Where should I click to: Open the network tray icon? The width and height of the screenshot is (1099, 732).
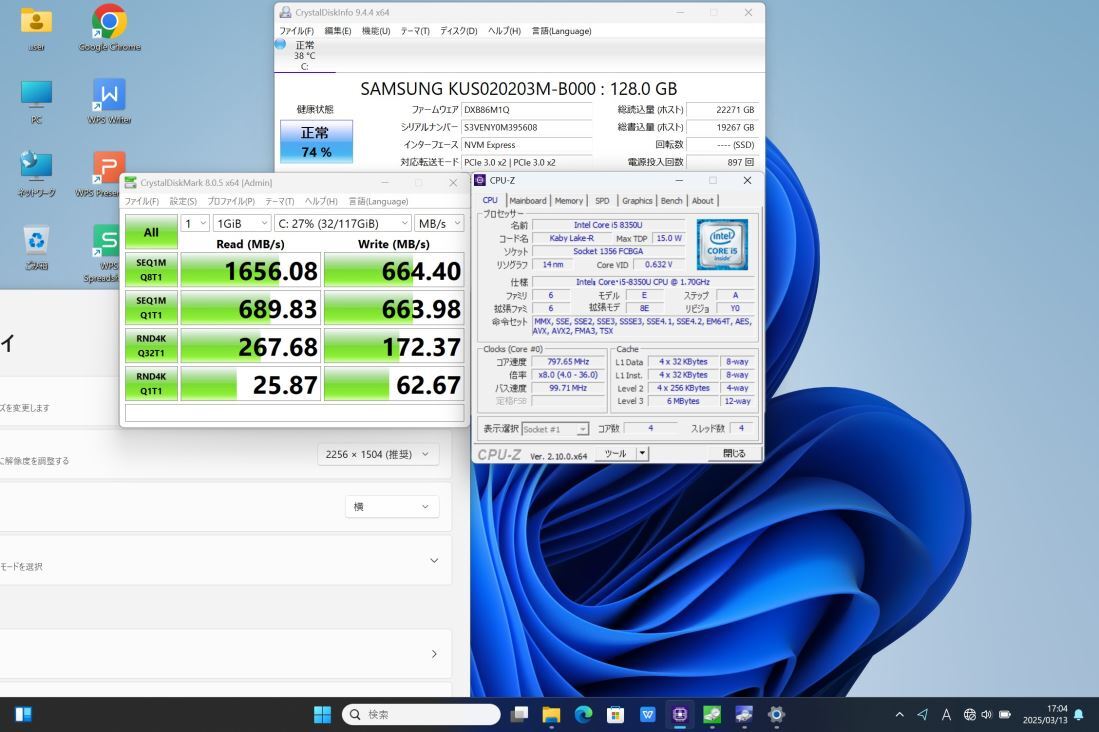tap(970, 714)
